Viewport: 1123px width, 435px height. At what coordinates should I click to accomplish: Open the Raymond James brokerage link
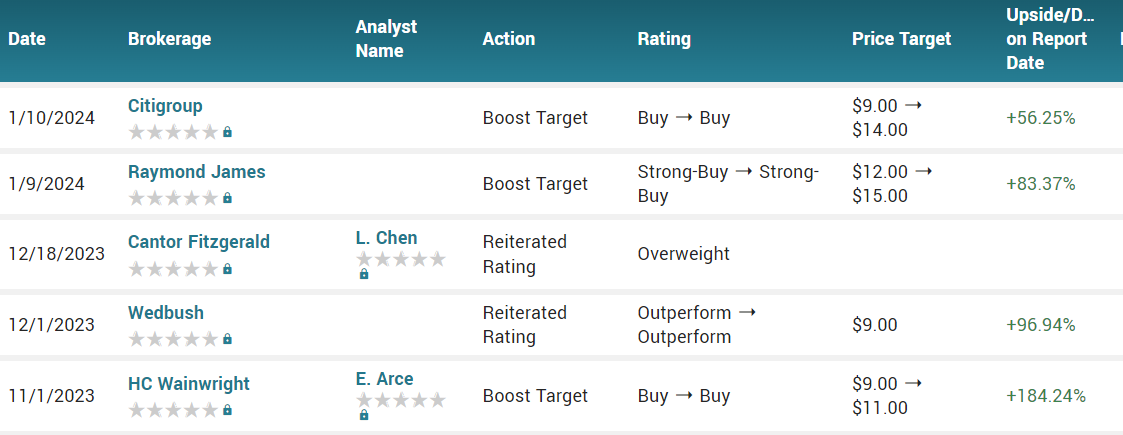pos(197,172)
